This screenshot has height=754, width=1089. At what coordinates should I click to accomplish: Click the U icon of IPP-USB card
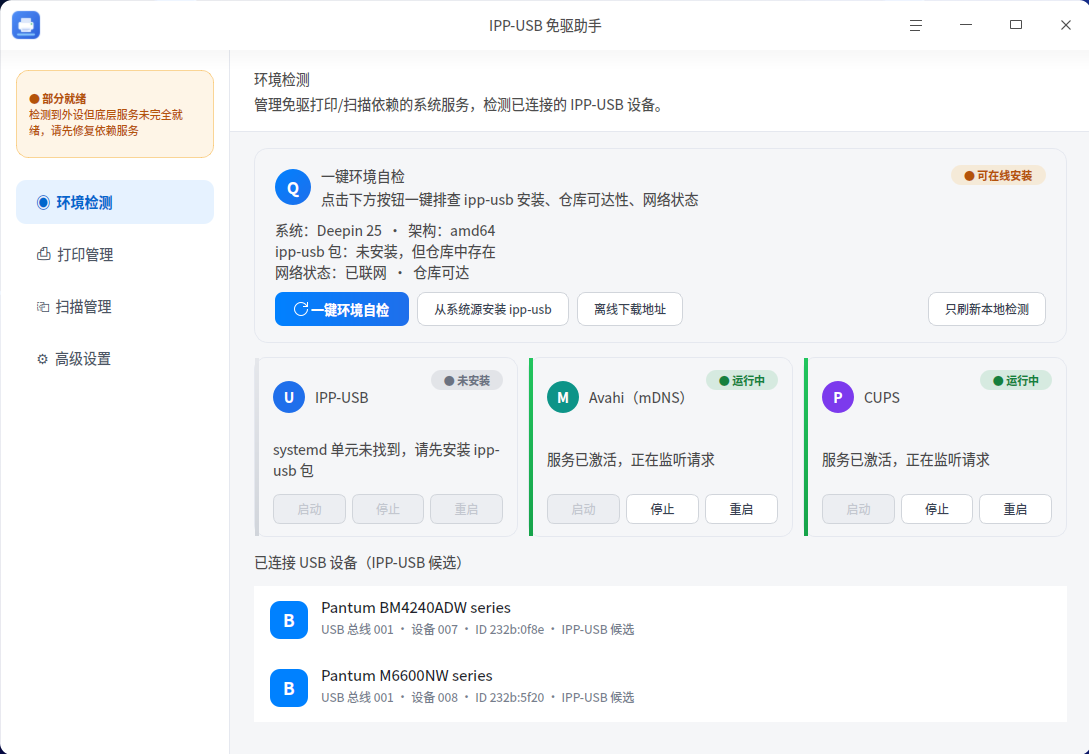tap(289, 397)
